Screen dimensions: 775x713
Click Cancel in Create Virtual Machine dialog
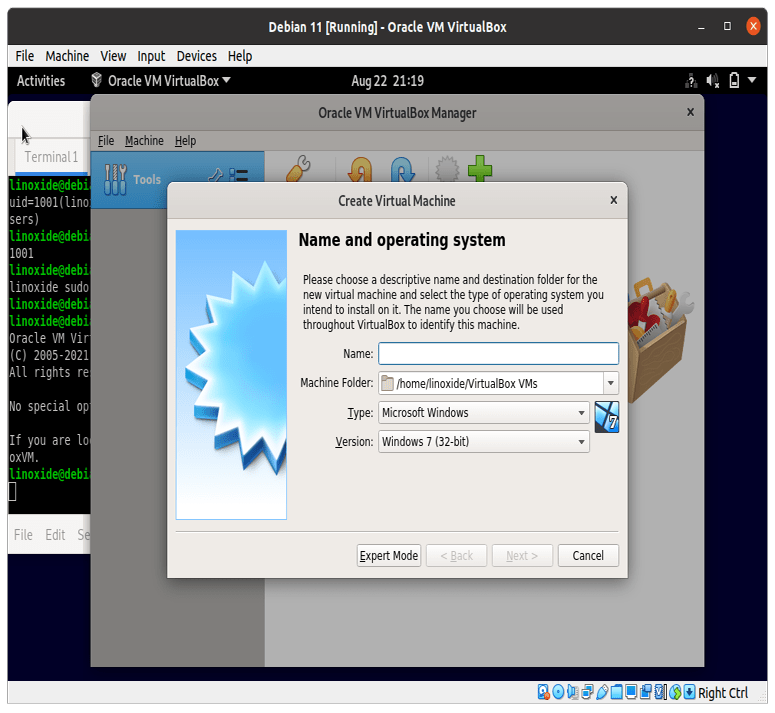pyautogui.click(x=588, y=555)
